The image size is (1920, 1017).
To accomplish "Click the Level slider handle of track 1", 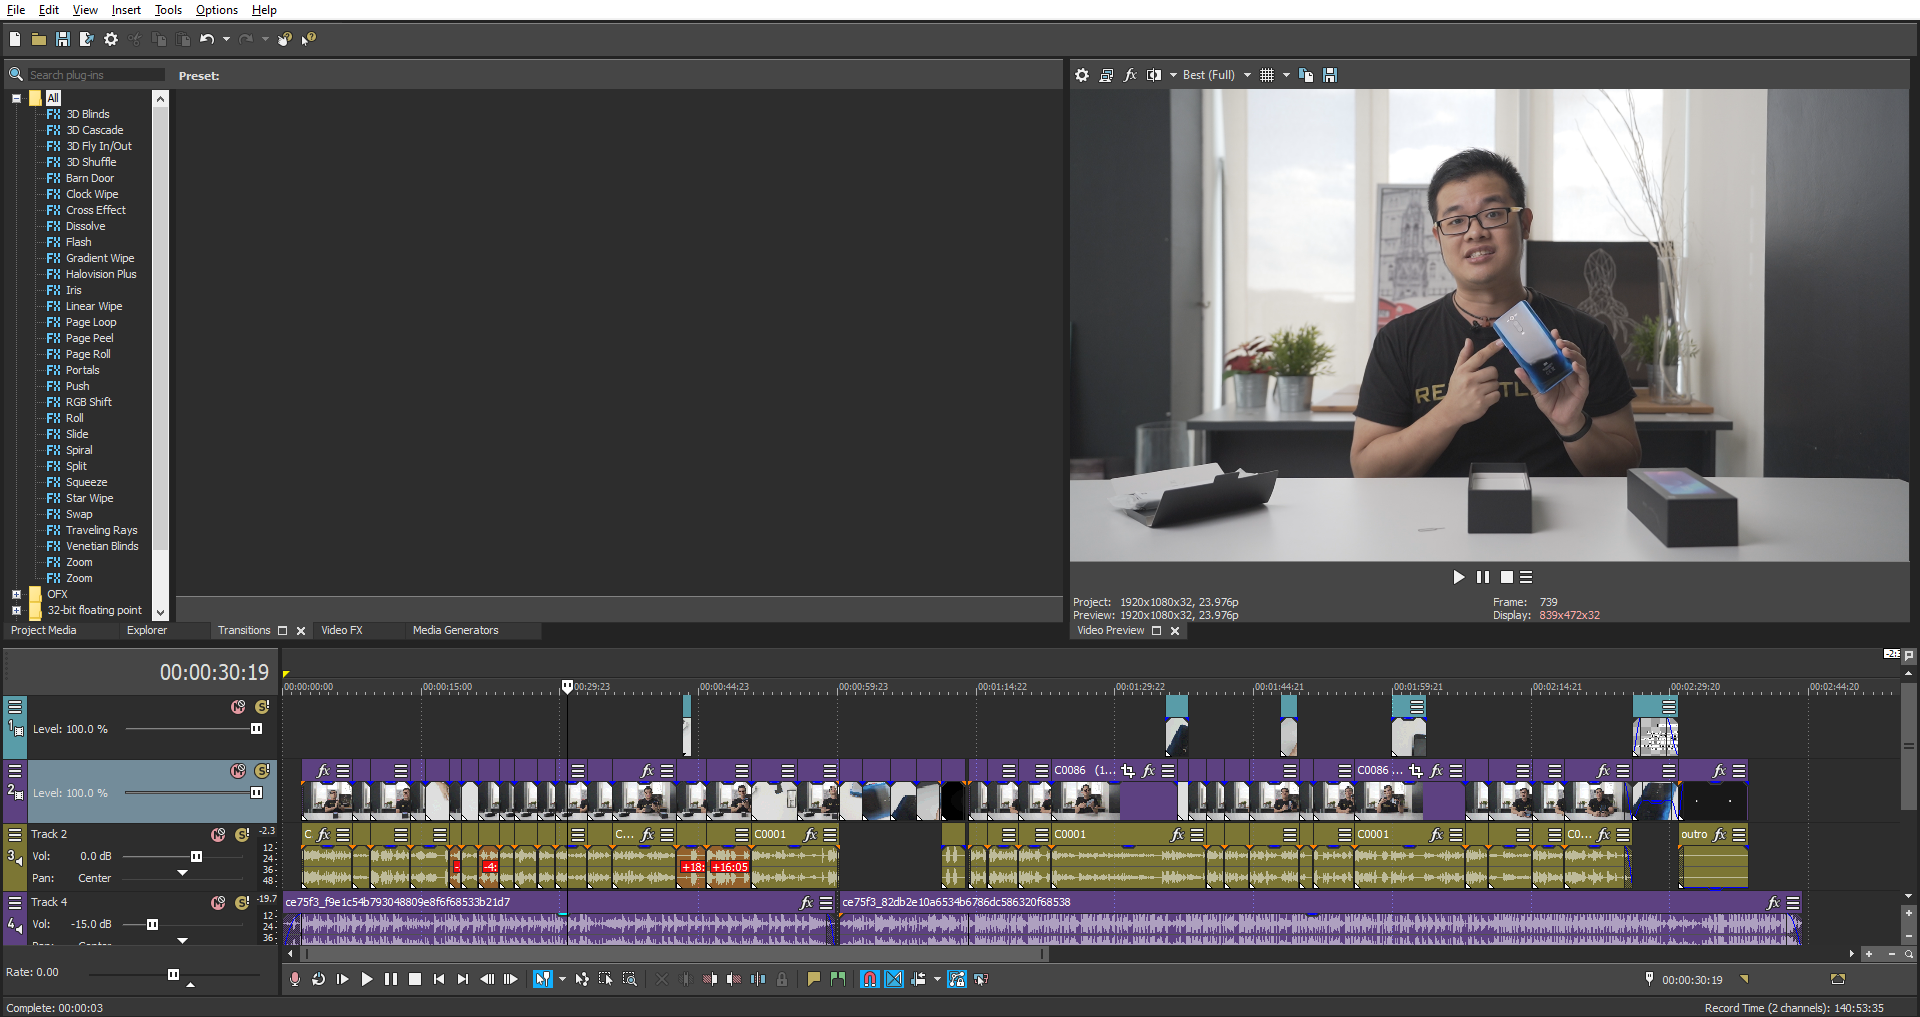I will (x=256, y=729).
